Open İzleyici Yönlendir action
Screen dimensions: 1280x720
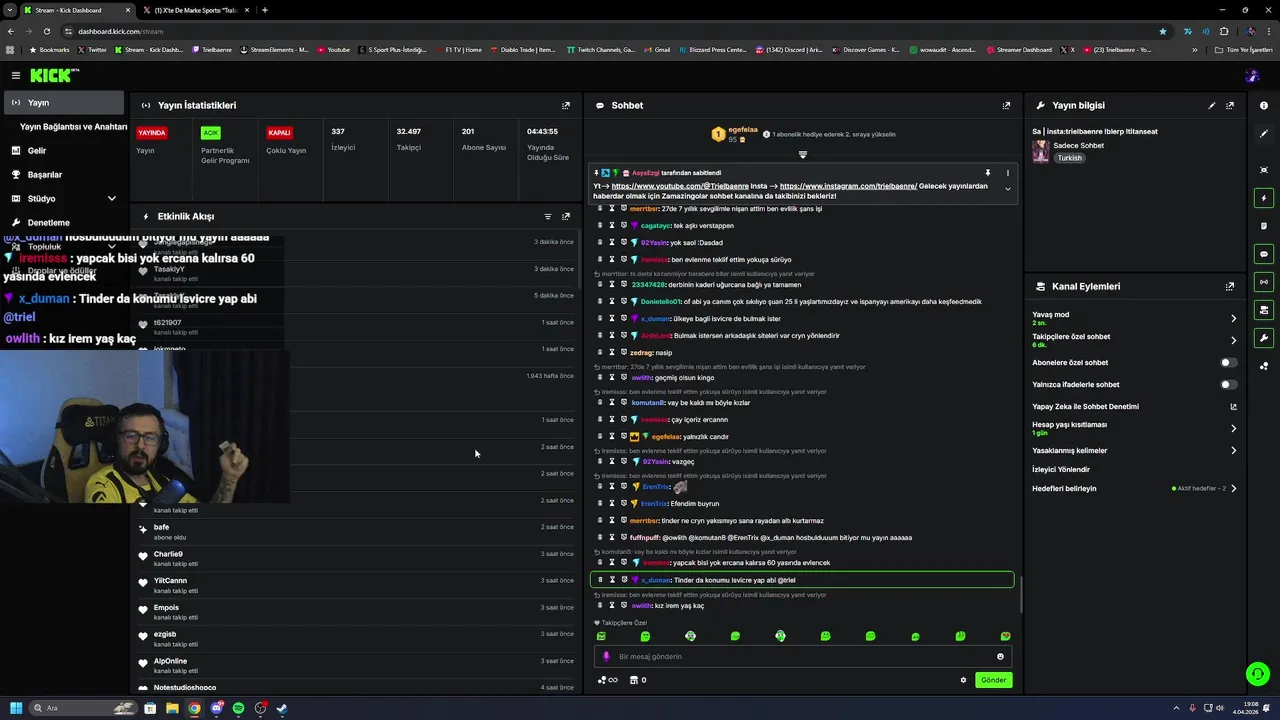point(1061,470)
